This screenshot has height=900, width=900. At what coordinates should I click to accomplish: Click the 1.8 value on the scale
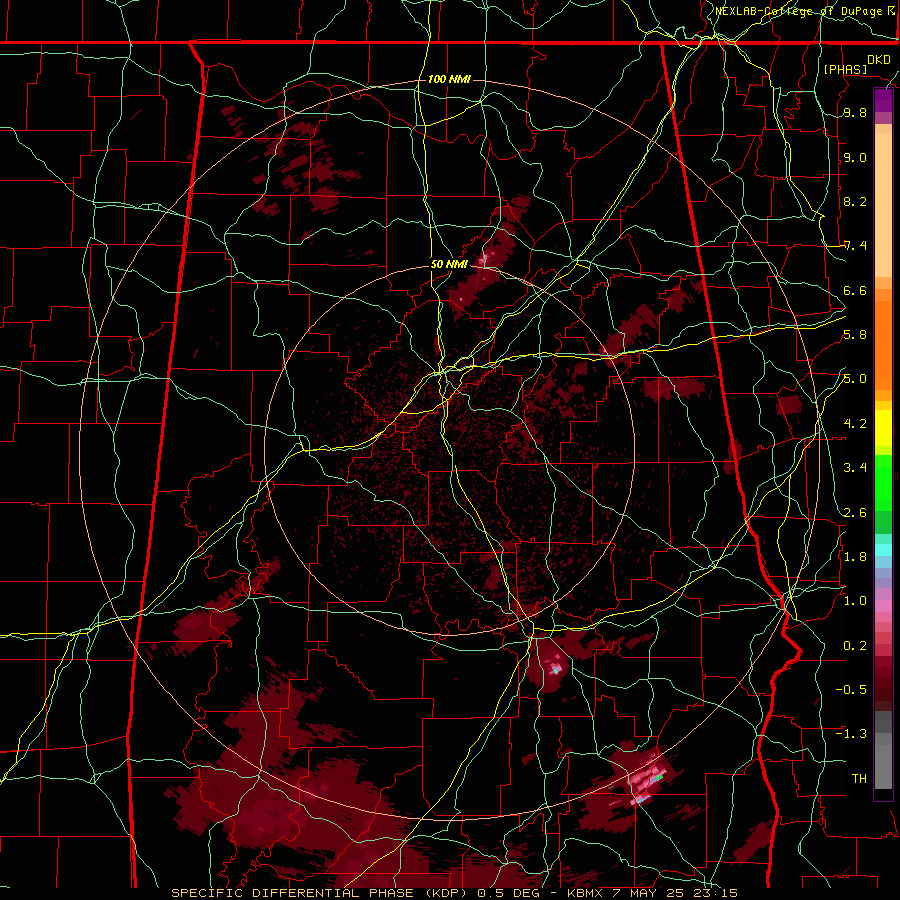tap(855, 557)
